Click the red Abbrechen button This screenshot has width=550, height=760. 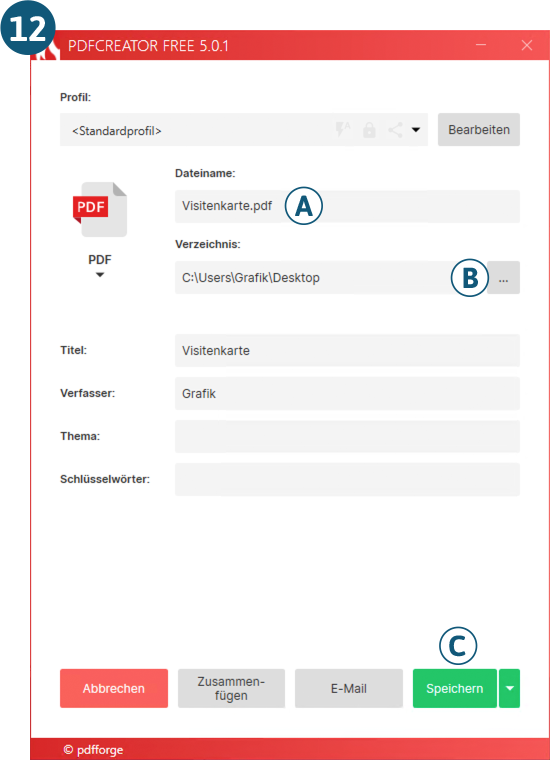114,688
